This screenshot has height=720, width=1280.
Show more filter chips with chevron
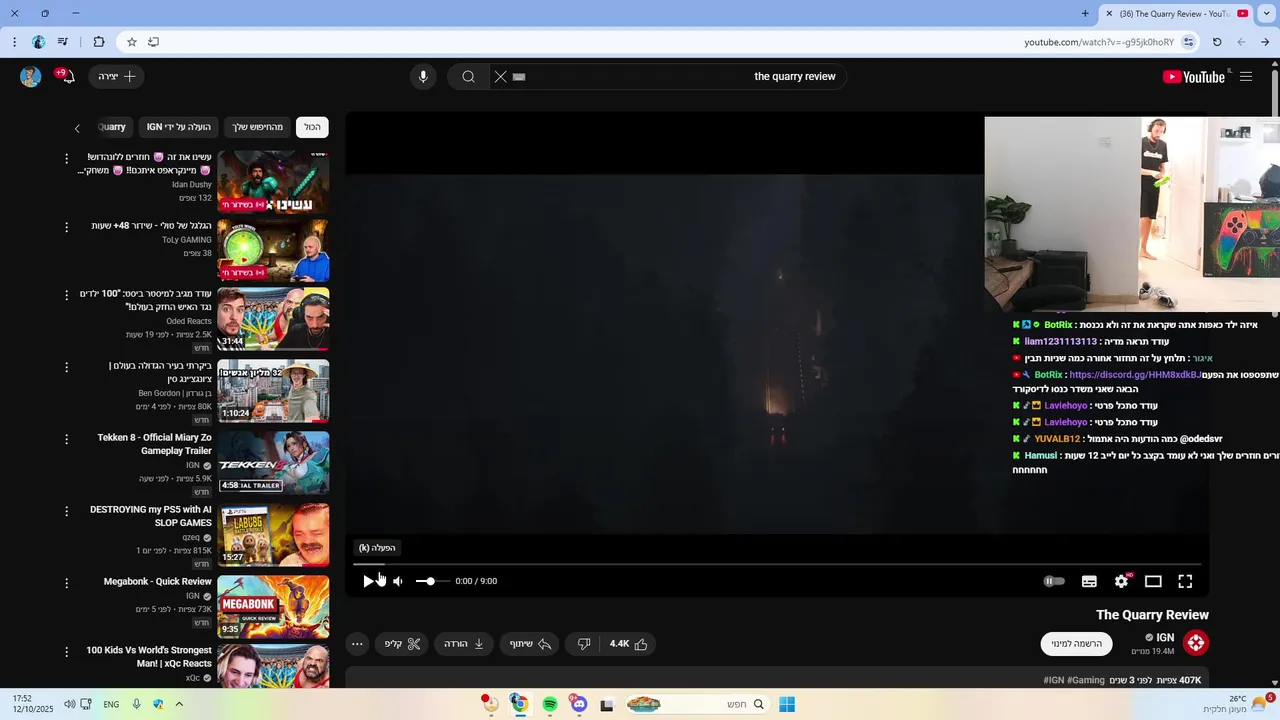pos(77,128)
